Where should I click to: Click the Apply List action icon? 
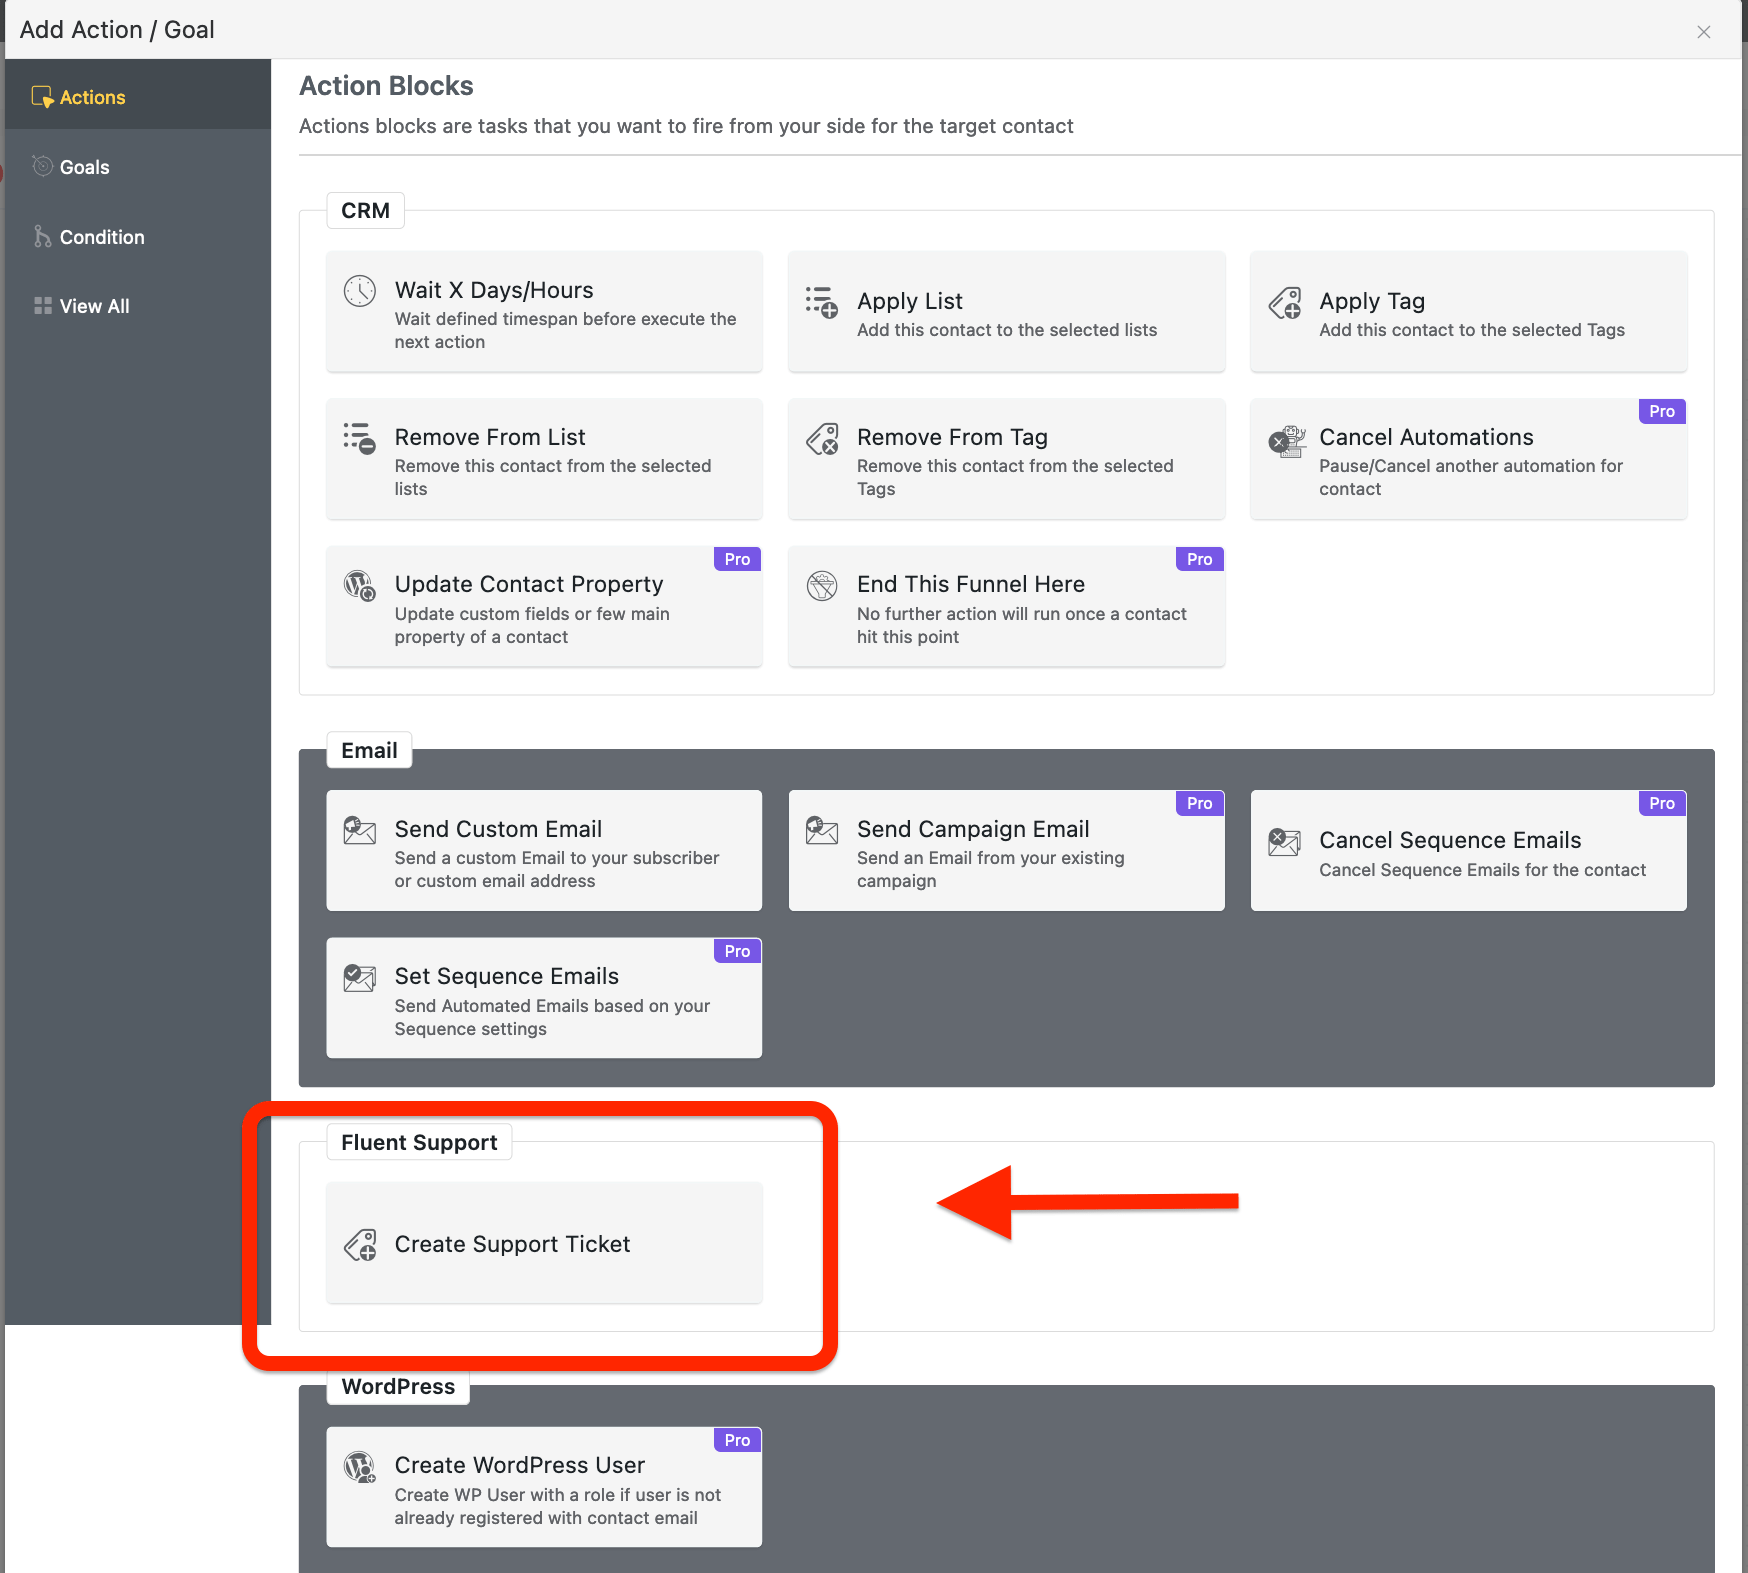point(821,302)
